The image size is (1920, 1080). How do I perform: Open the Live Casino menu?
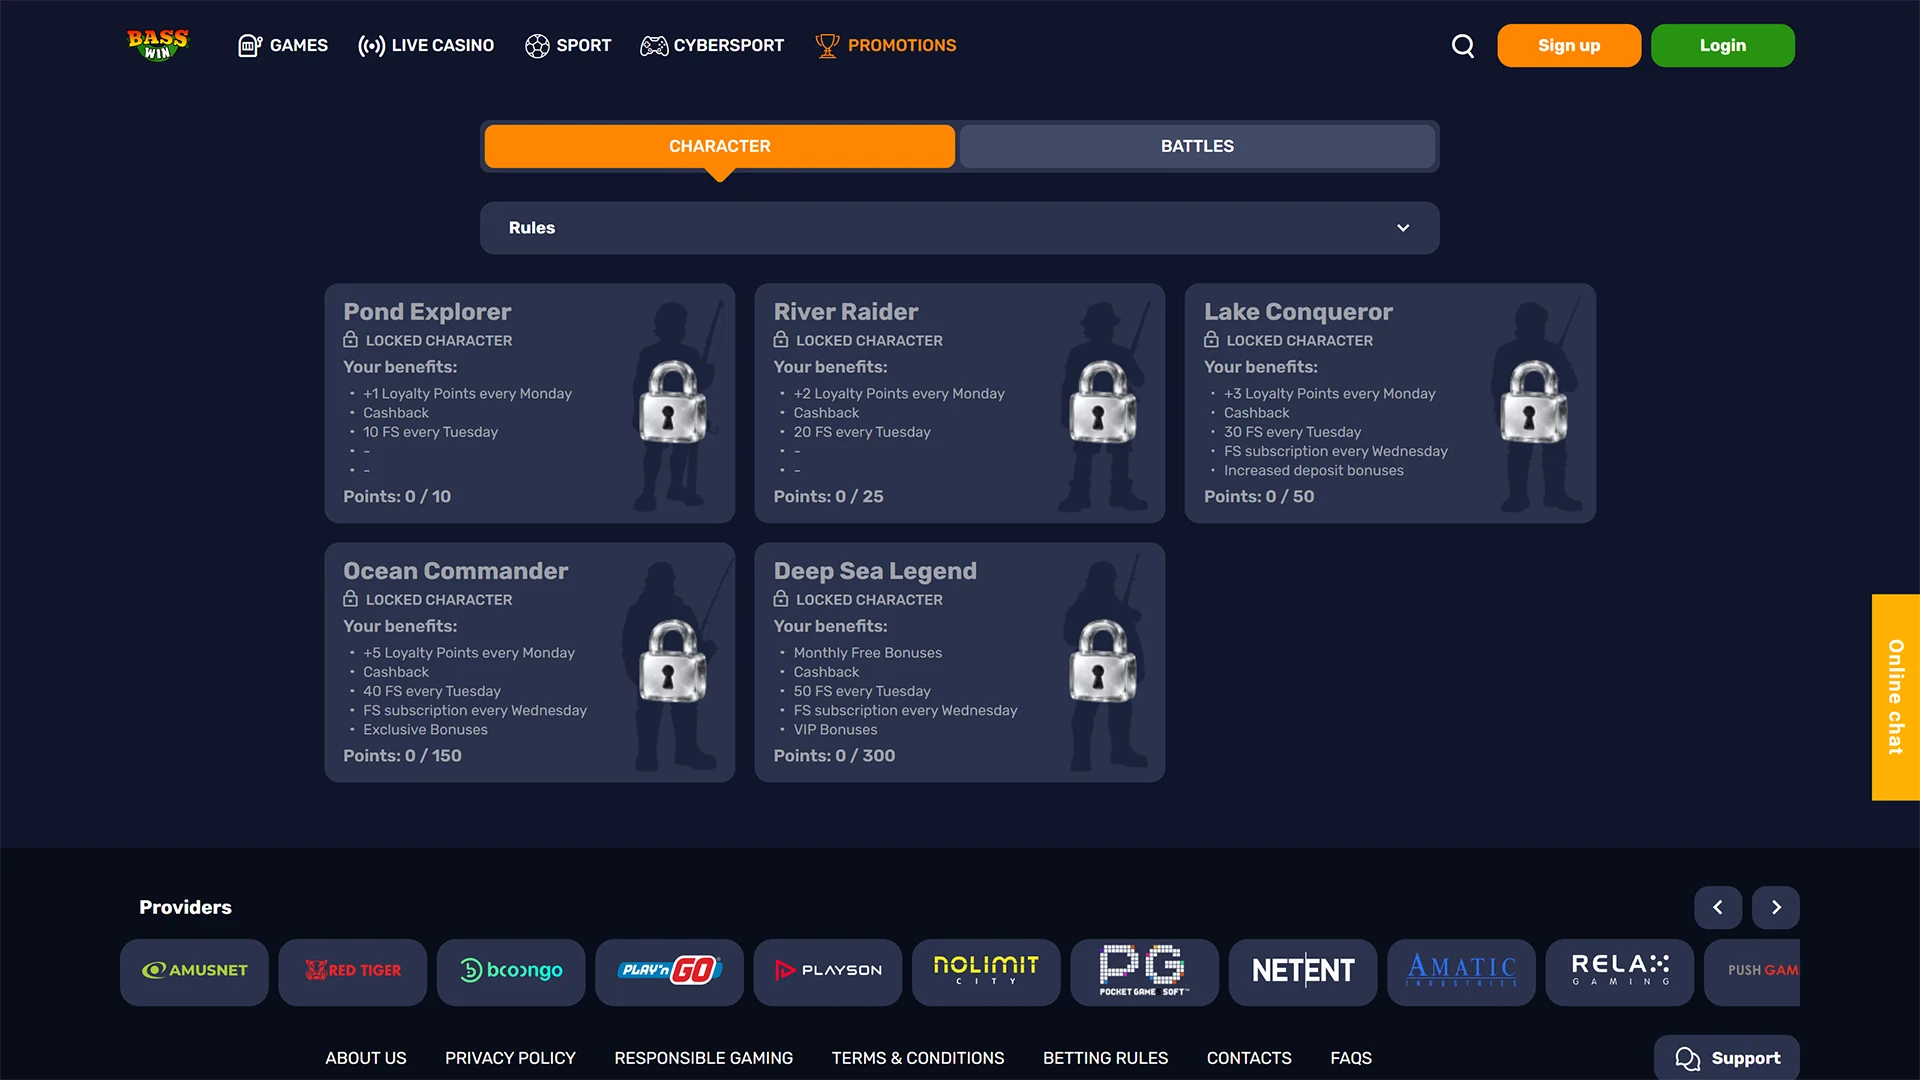[426, 46]
